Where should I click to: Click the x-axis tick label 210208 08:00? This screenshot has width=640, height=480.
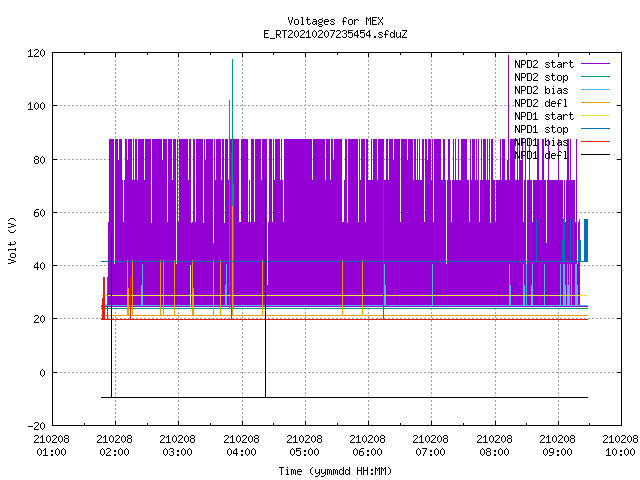point(494,446)
